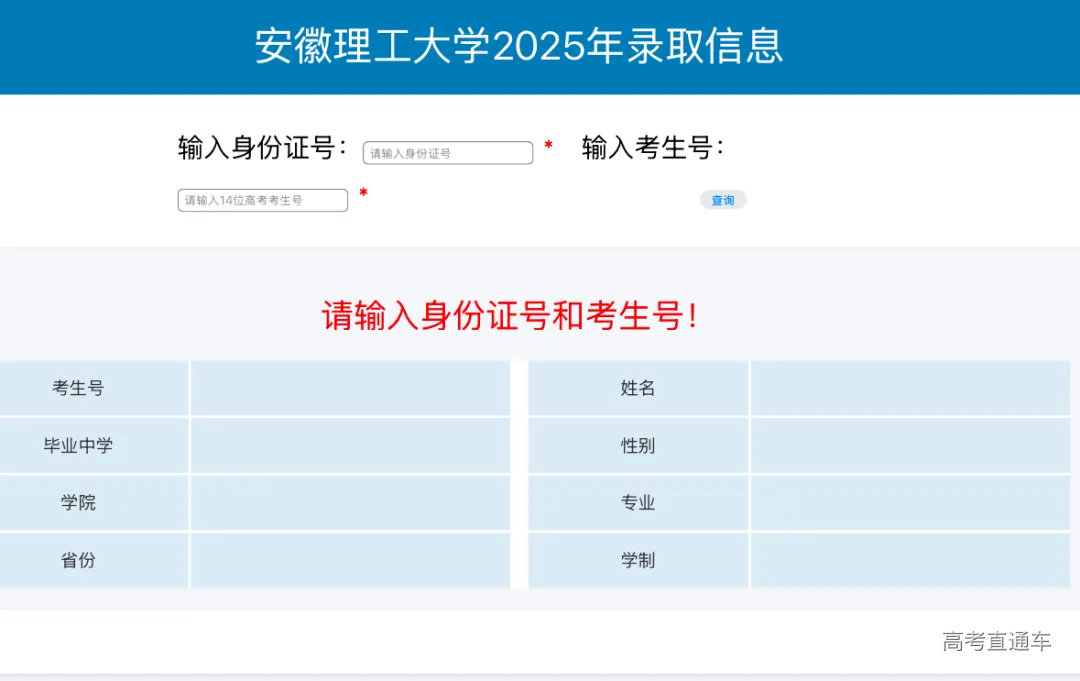The width and height of the screenshot is (1080, 681).
Task: Click the 专业 row label
Action: (637, 503)
